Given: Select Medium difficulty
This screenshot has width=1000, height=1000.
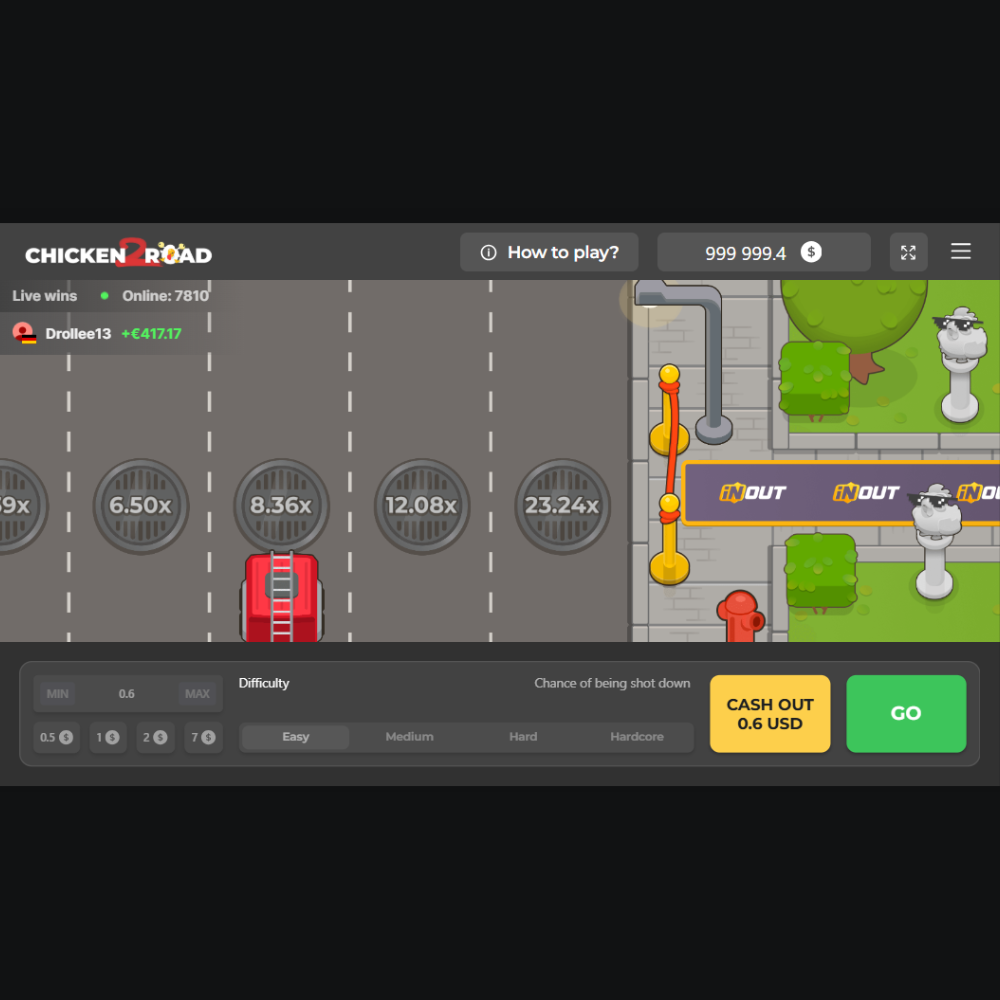Looking at the screenshot, I should [409, 737].
